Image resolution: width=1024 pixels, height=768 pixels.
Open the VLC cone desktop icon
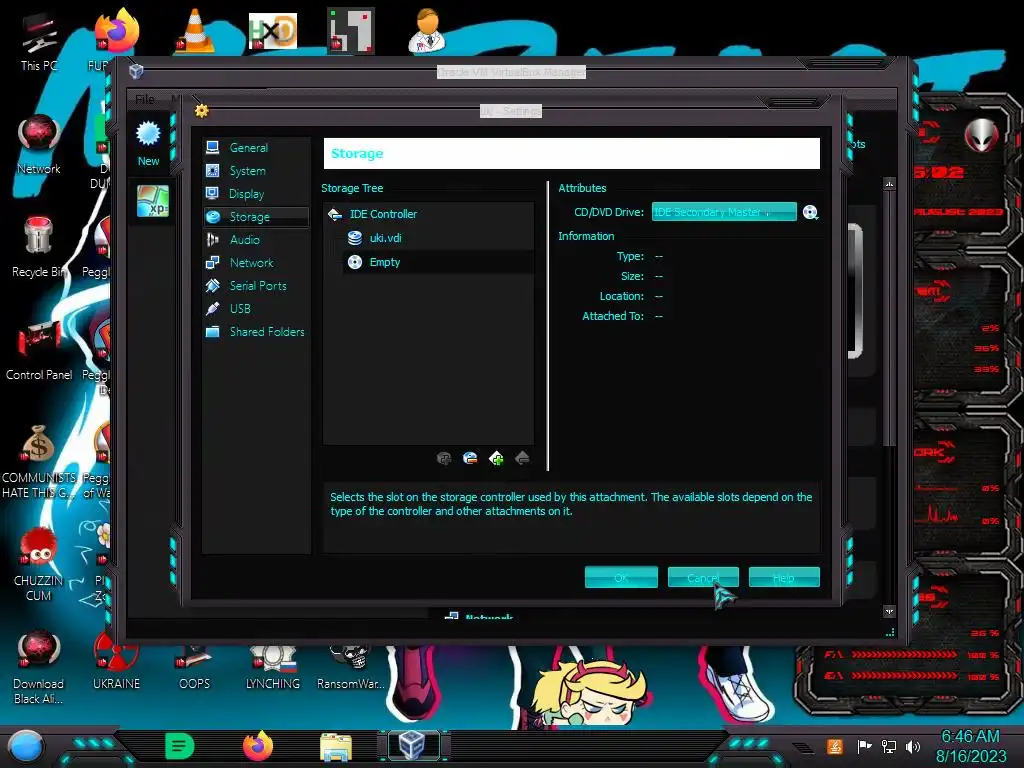tap(195, 30)
